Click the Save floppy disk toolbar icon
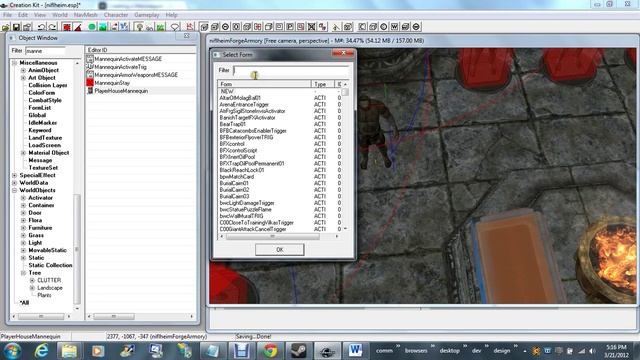 coord(16,27)
